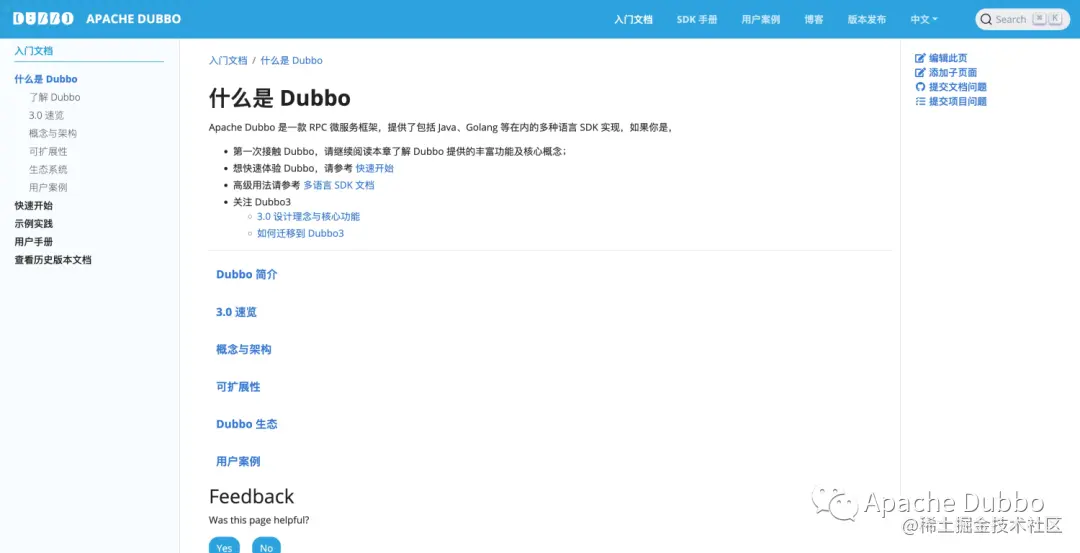Select 用户案例 in left sidebar
This screenshot has width=1080, height=553.
[x=48, y=187]
